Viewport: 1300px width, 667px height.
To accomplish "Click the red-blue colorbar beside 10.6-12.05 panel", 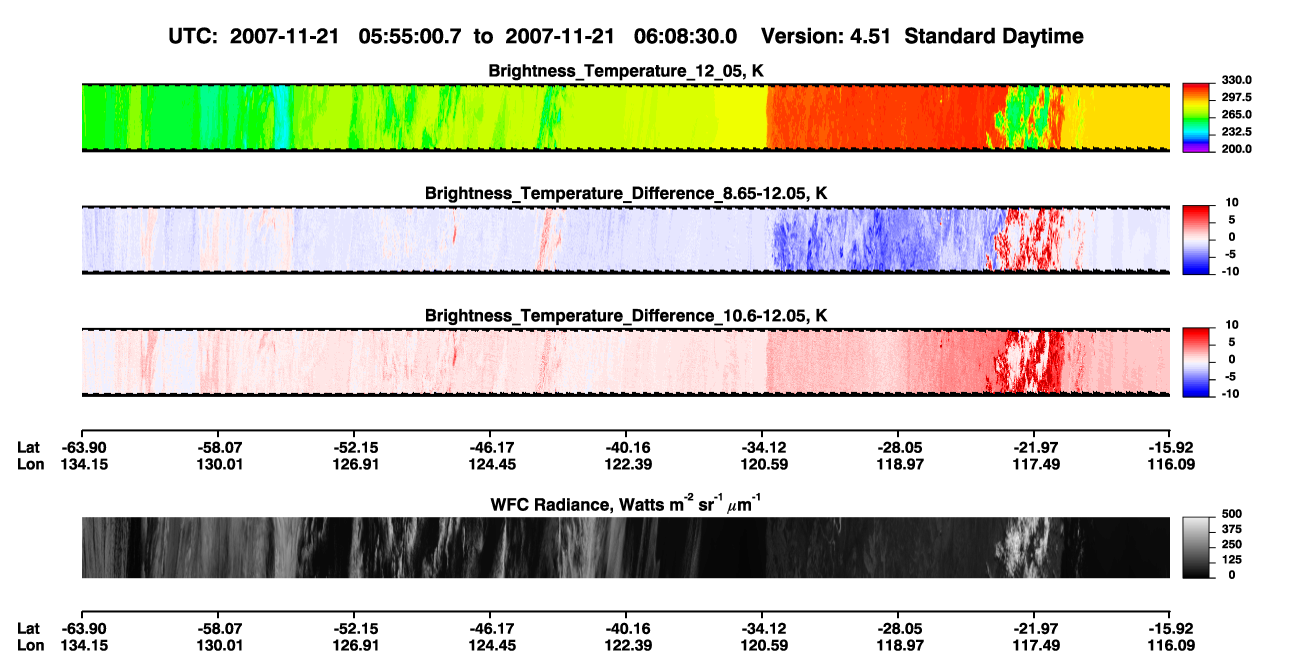I will (1197, 361).
